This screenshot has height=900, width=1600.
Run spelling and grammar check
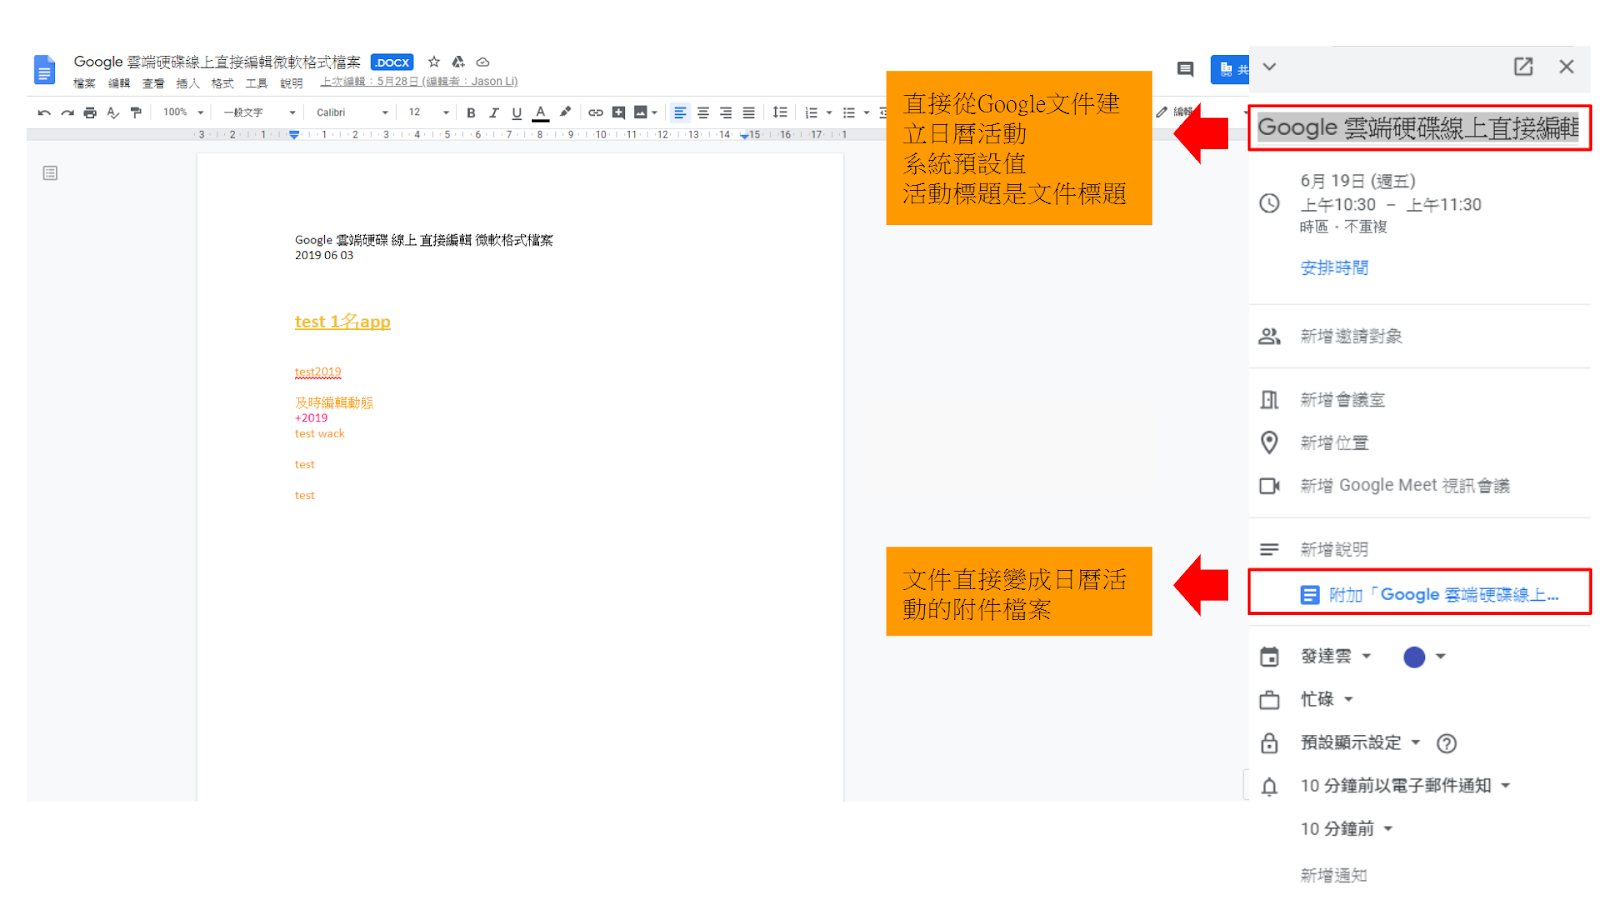pyautogui.click(x=113, y=113)
